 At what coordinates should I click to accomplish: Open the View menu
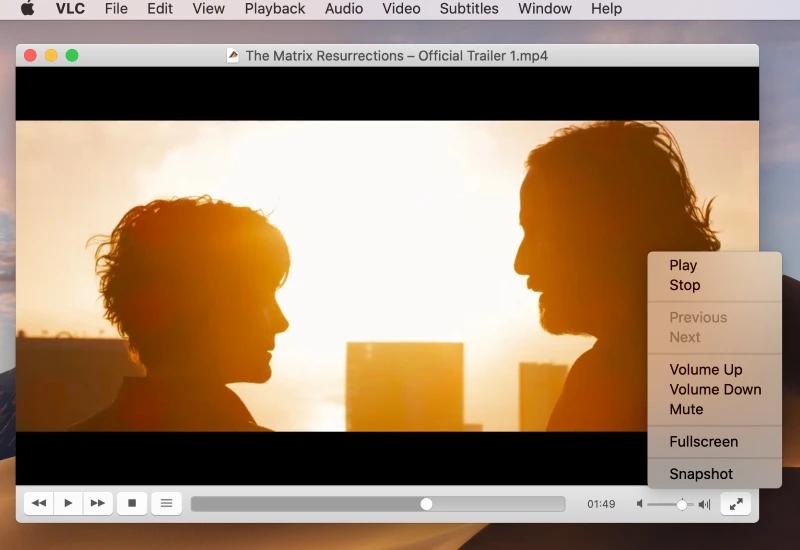click(x=208, y=9)
